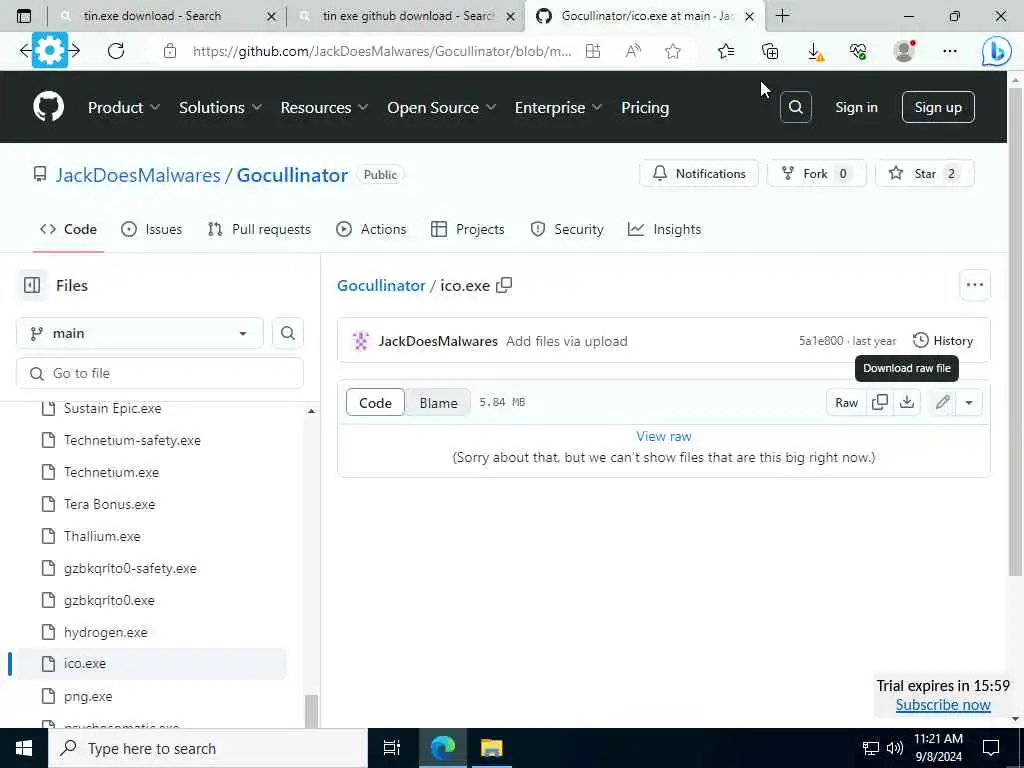The height and width of the screenshot is (768, 1024).
Task: Open the Bing chat sidebar icon
Action: [x=997, y=52]
